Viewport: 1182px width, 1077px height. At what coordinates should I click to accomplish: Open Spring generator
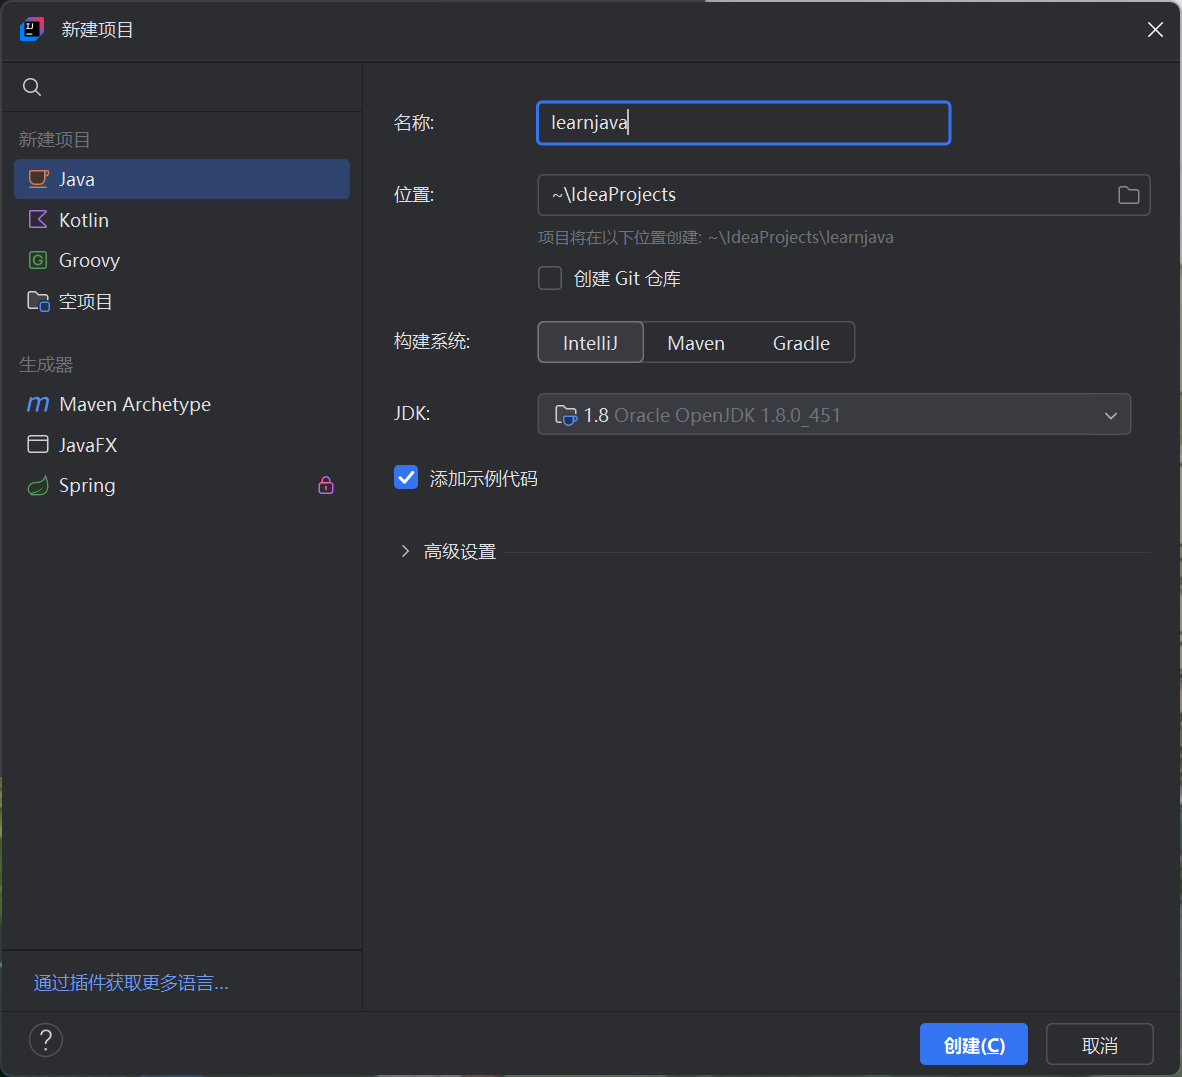(182, 485)
